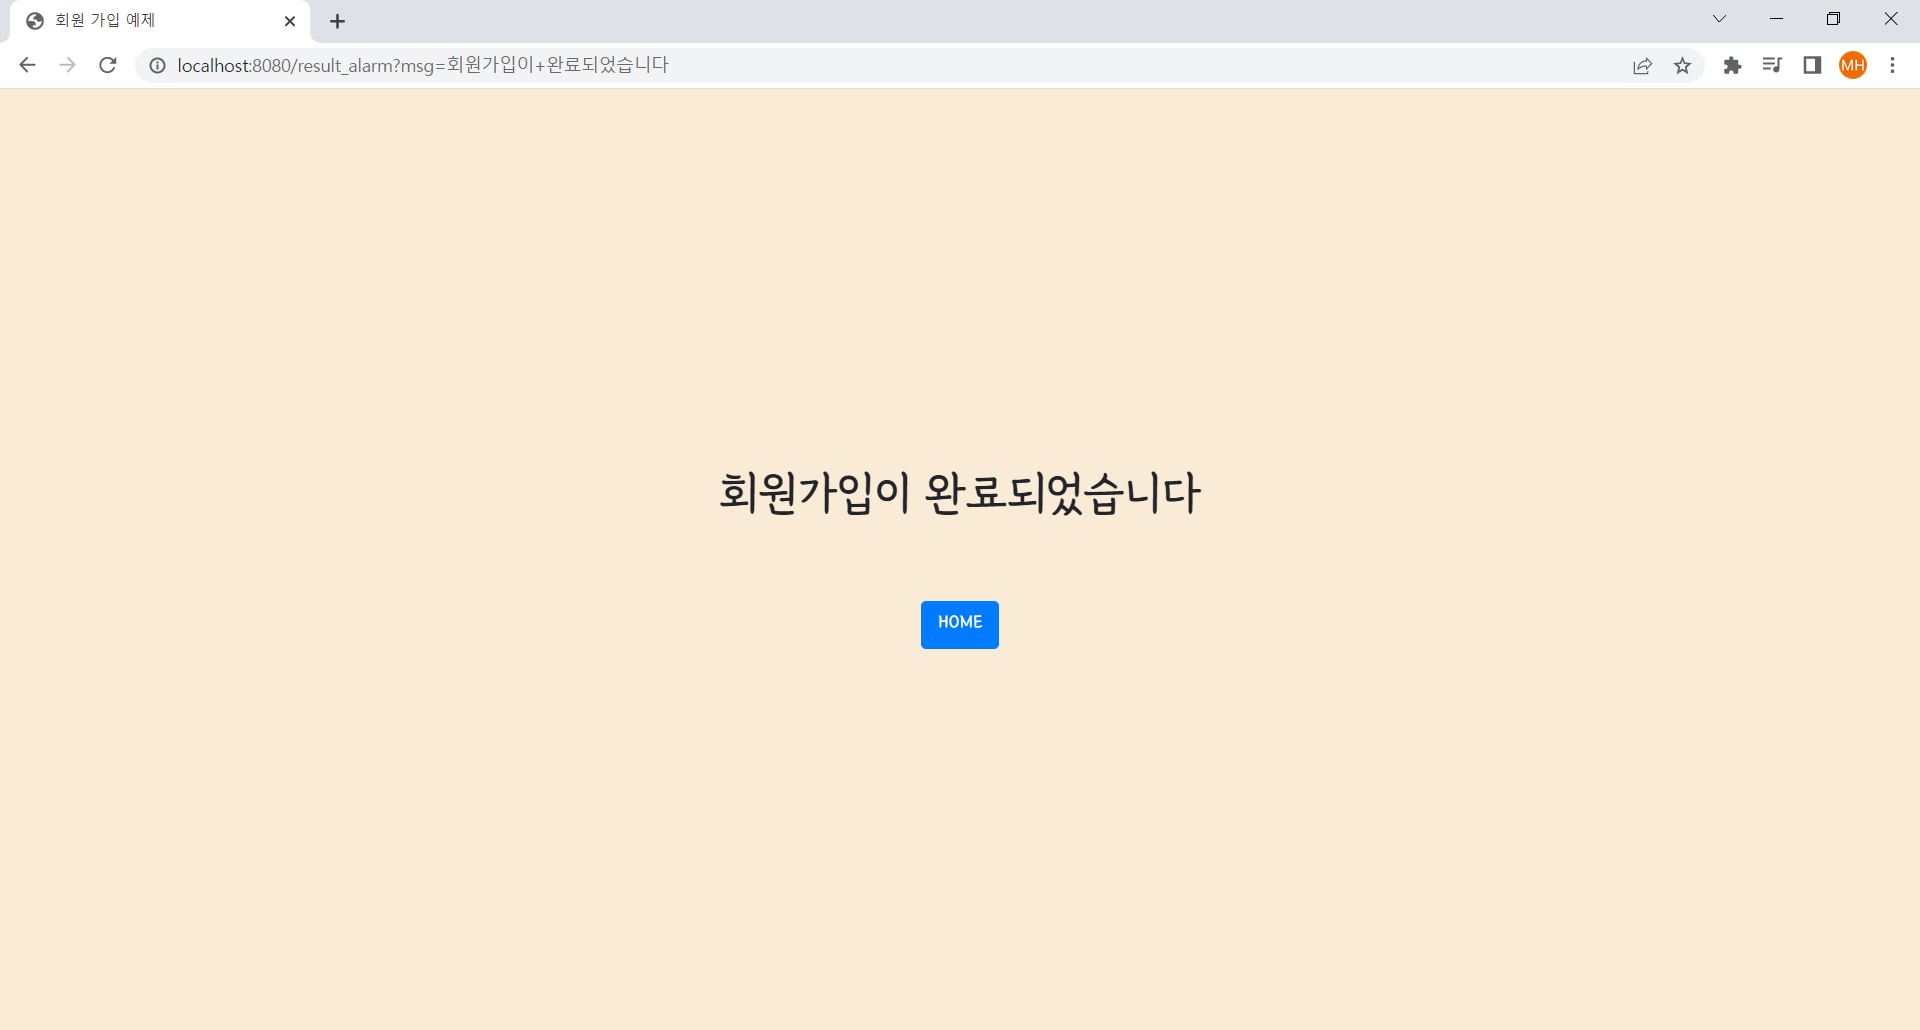Open the side panel icon
This screenshot has width=1920, height=1030.
(x=1813, y=65)
